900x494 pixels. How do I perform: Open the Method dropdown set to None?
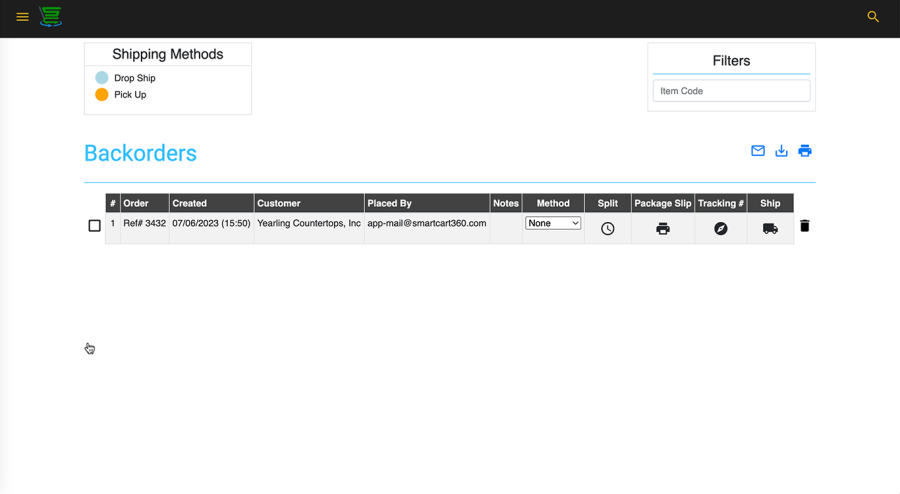click(553, 223)
